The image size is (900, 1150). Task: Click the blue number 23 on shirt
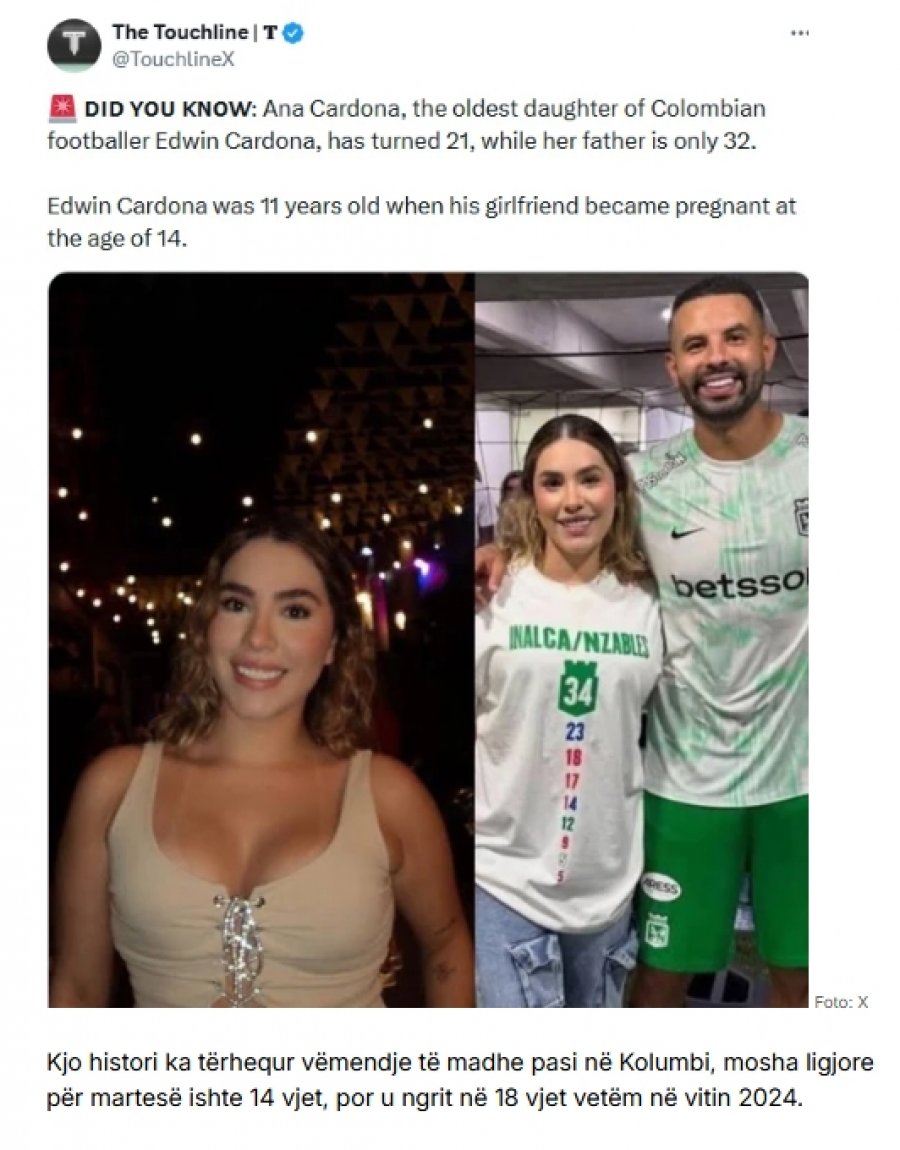(x=574, y=731)
